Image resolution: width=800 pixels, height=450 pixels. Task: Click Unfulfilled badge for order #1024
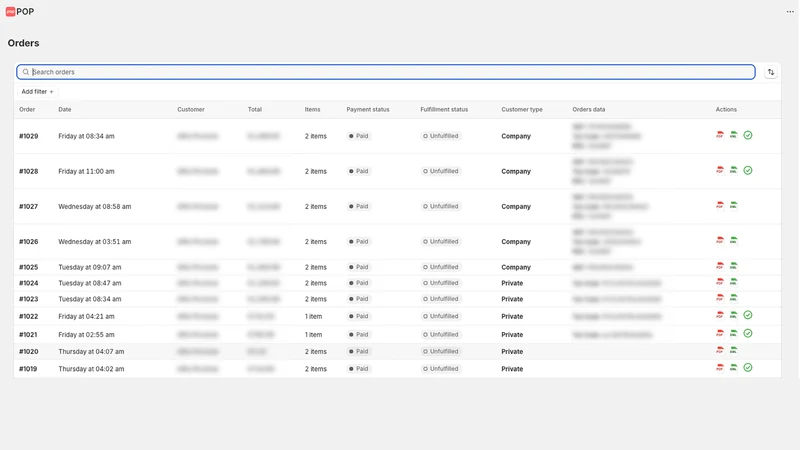pos(441,283)
